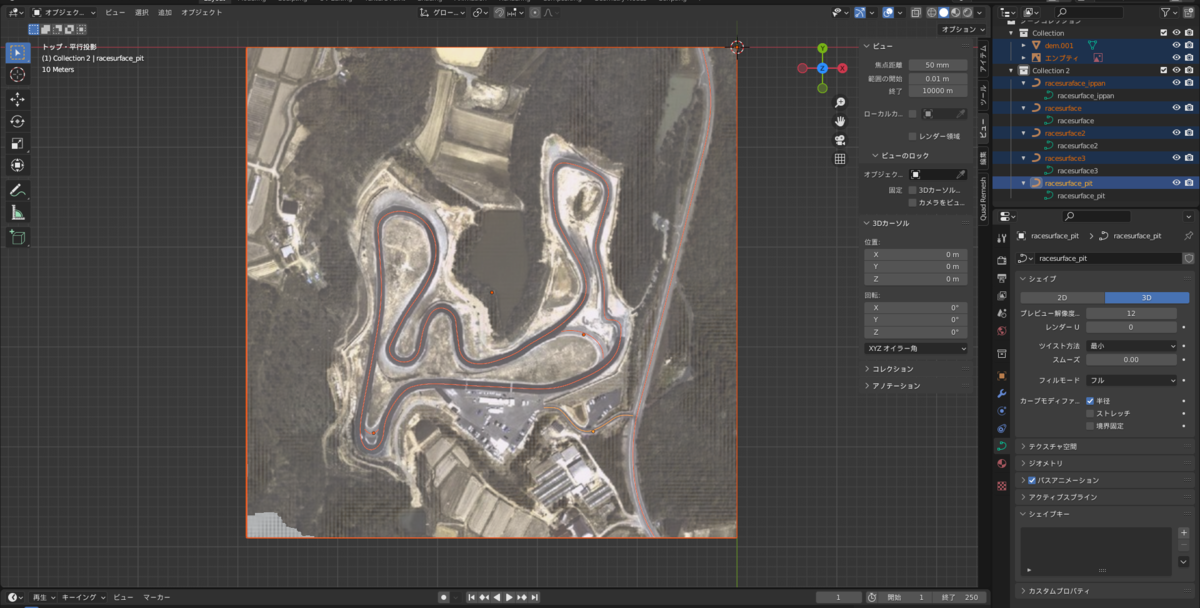Select the Move tool in the toolbar
This screenshot has height=608, width=1200.
pyautogui.click(x=18, y=99)
